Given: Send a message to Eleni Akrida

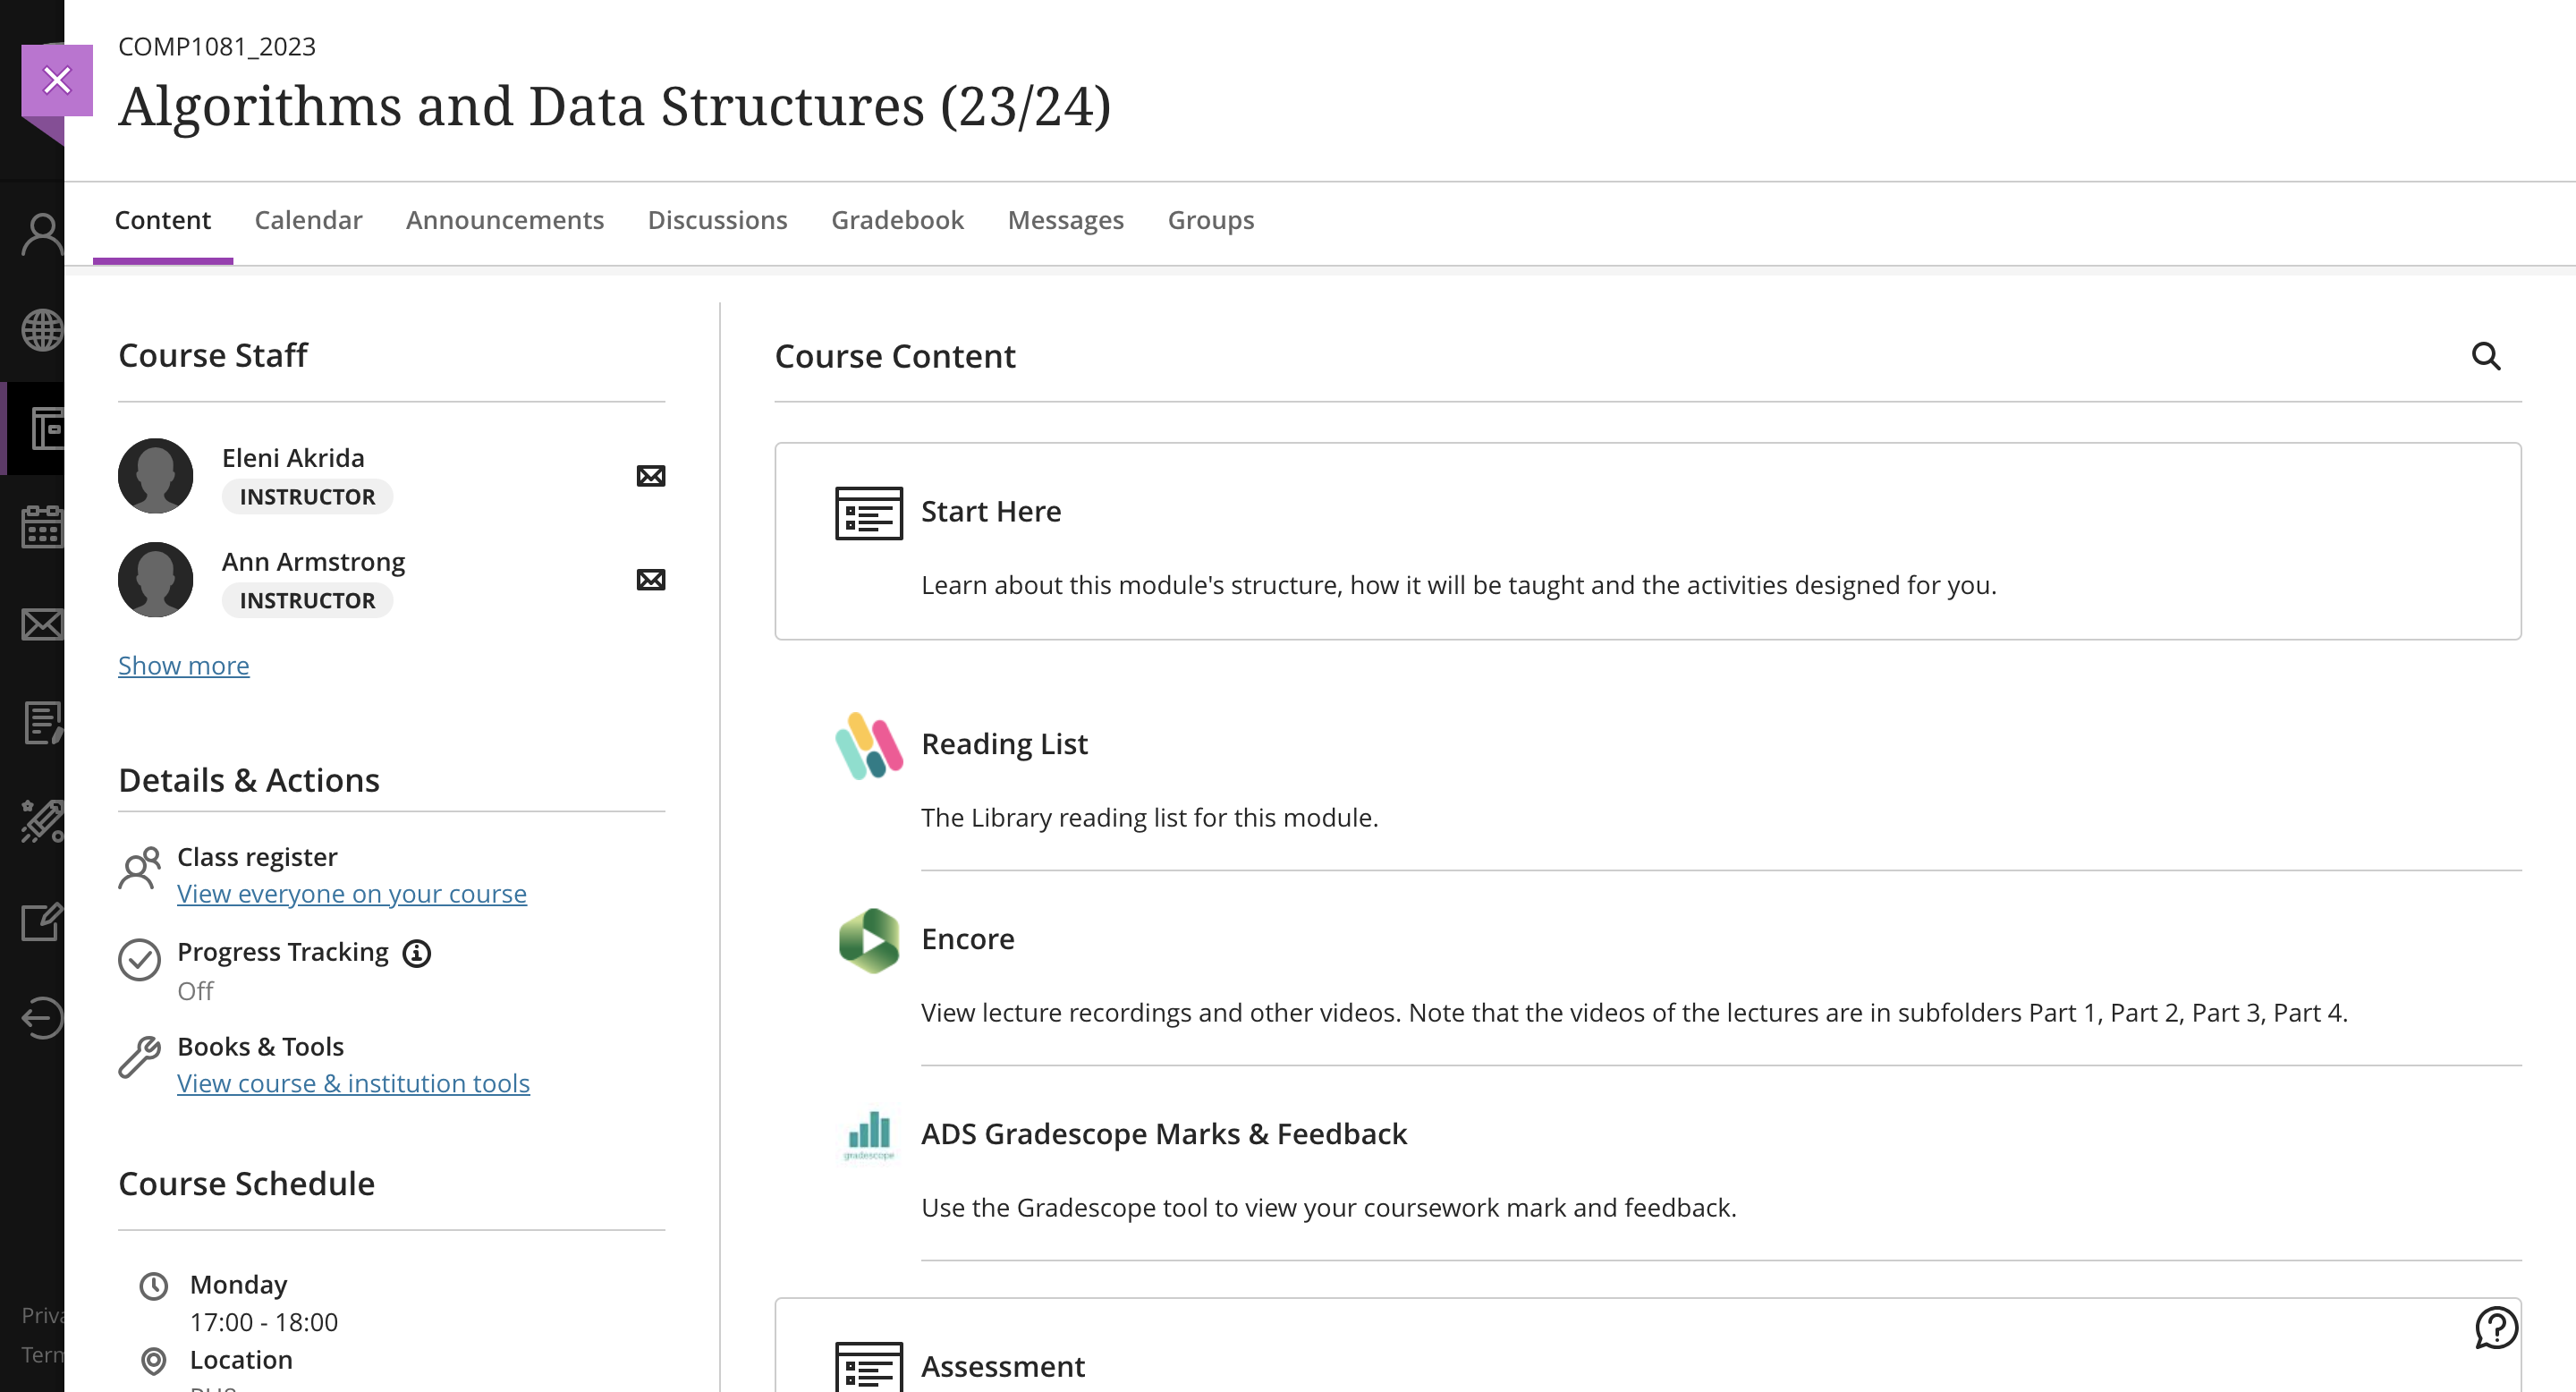Looking at the screenshot, I should pos(651,476).
